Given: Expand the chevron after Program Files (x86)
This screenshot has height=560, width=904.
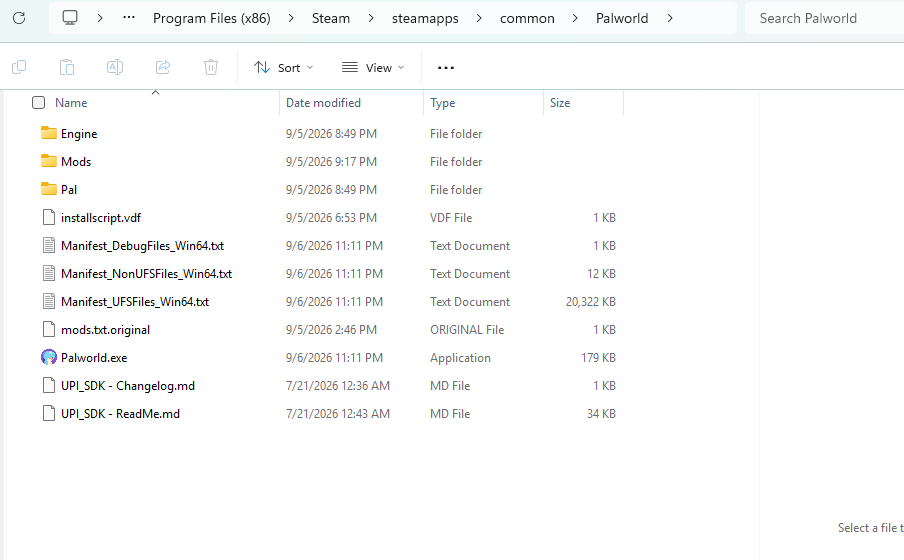Looking at the screenshot, I should [x=291, y=18].
